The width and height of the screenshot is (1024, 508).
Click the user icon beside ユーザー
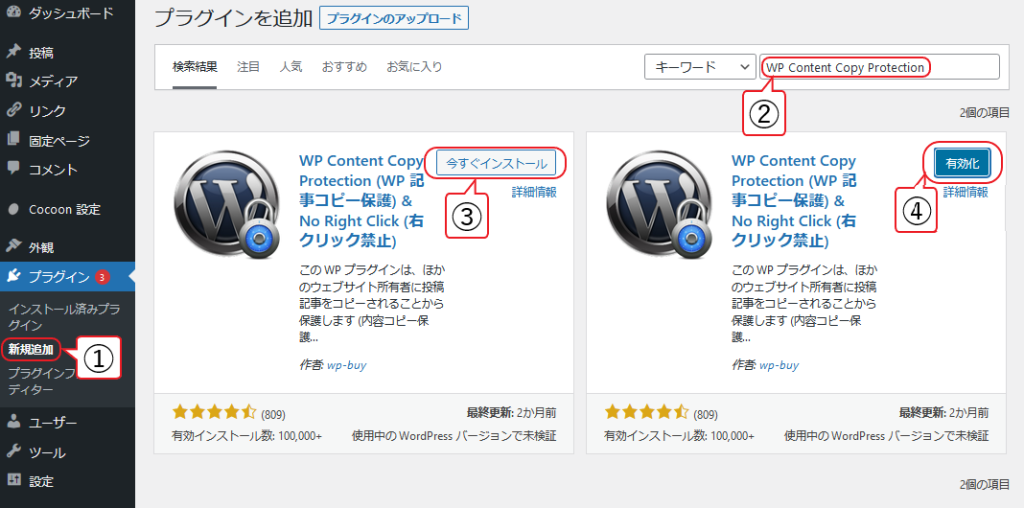point(13,422)
